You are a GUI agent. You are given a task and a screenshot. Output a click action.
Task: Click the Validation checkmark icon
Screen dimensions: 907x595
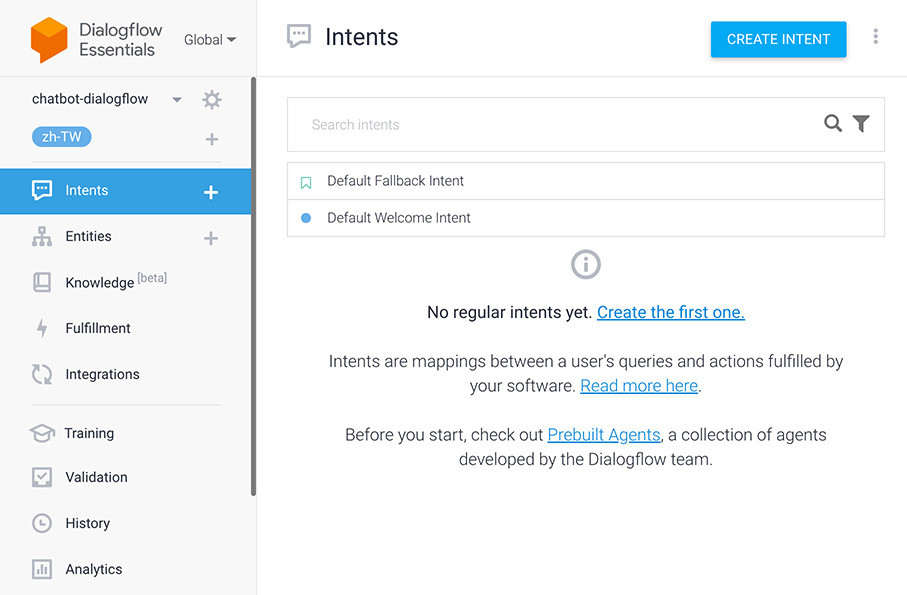[42, 477]
